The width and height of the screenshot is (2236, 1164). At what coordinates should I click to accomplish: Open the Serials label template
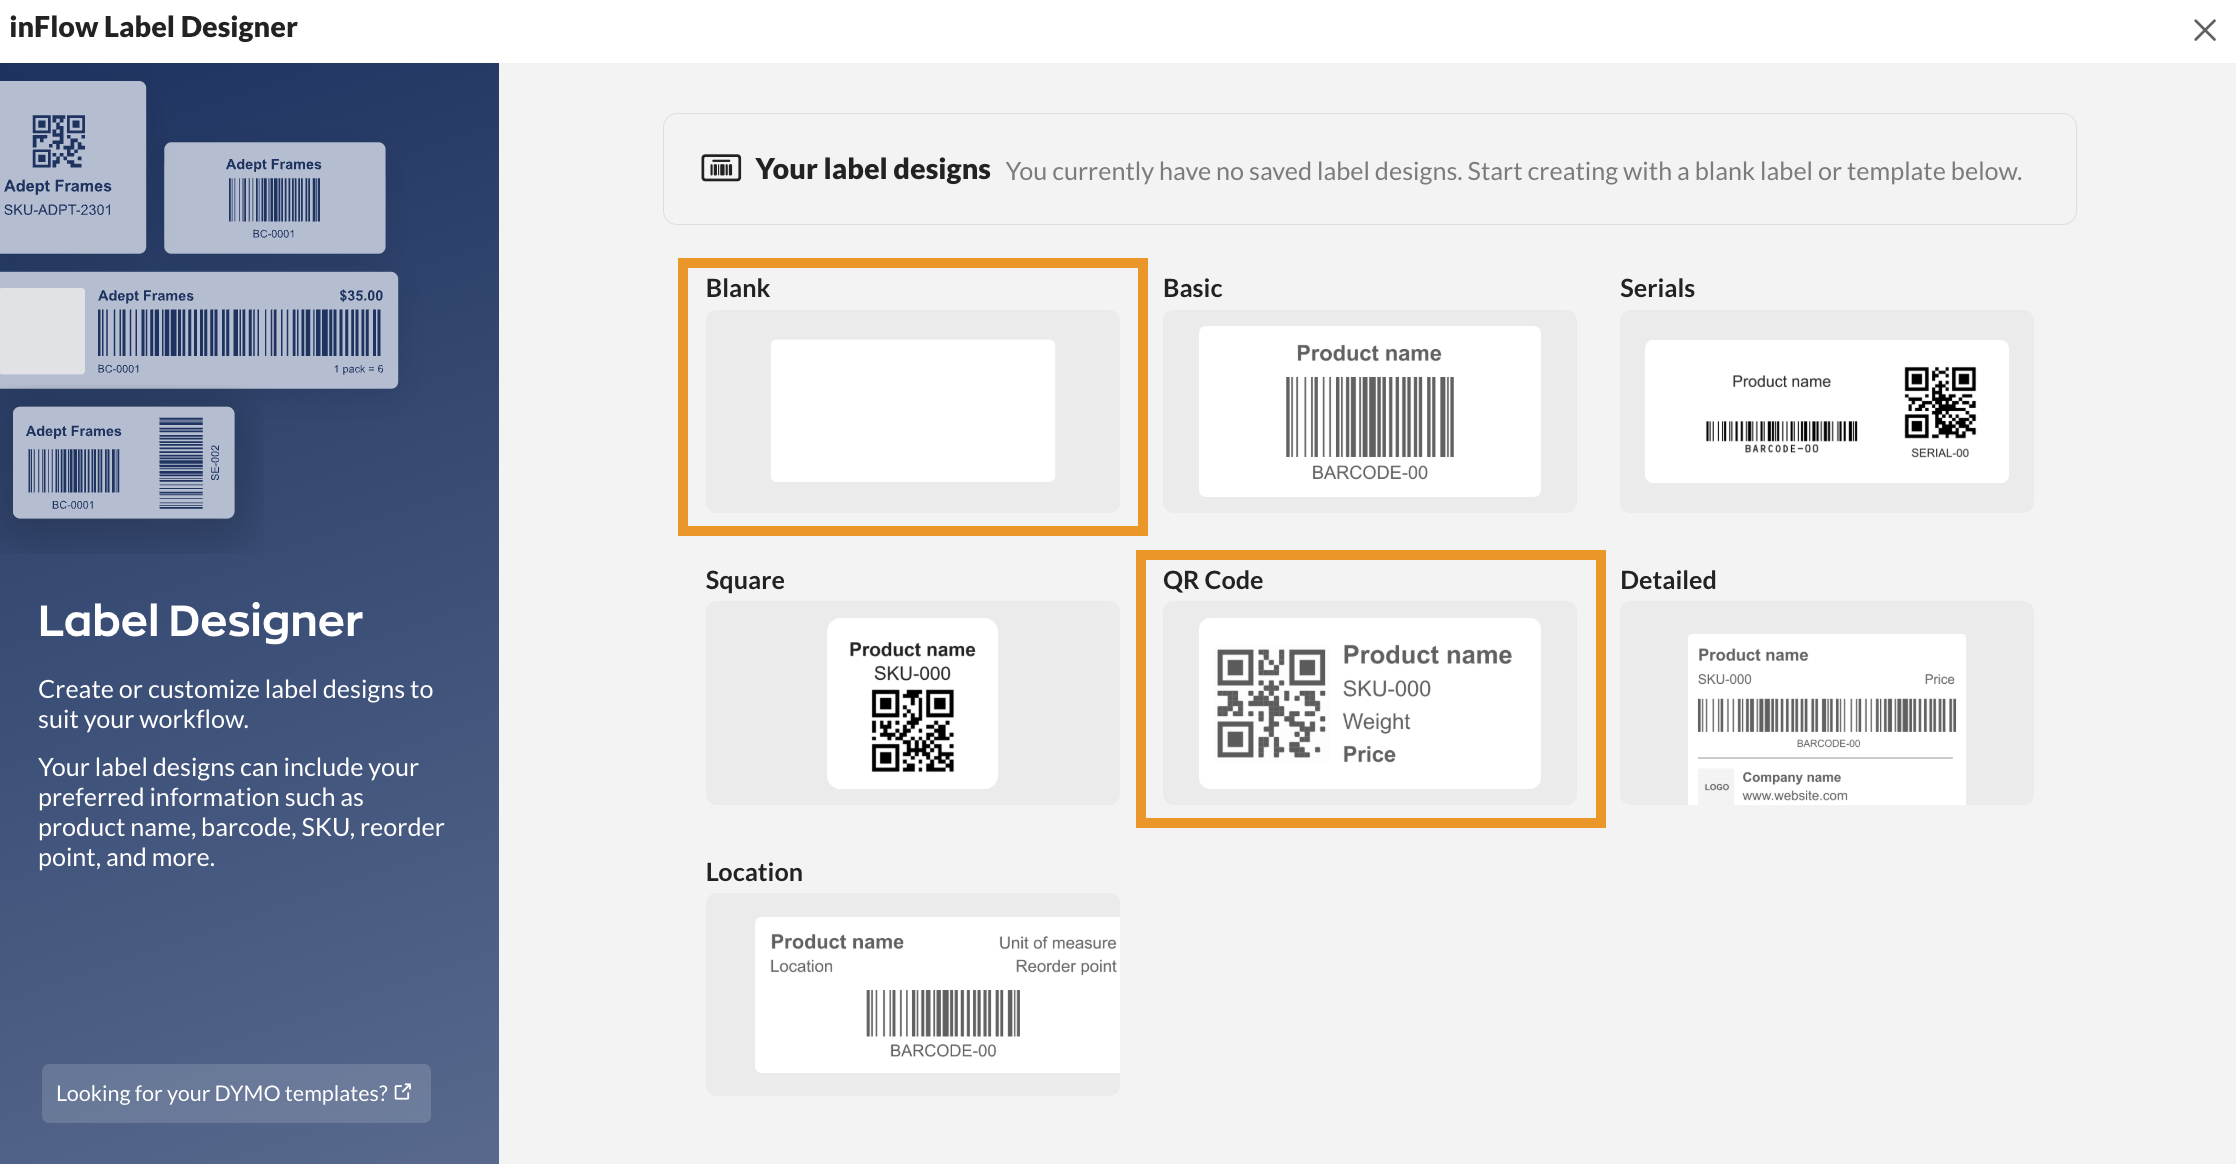tap(1826, 411)
